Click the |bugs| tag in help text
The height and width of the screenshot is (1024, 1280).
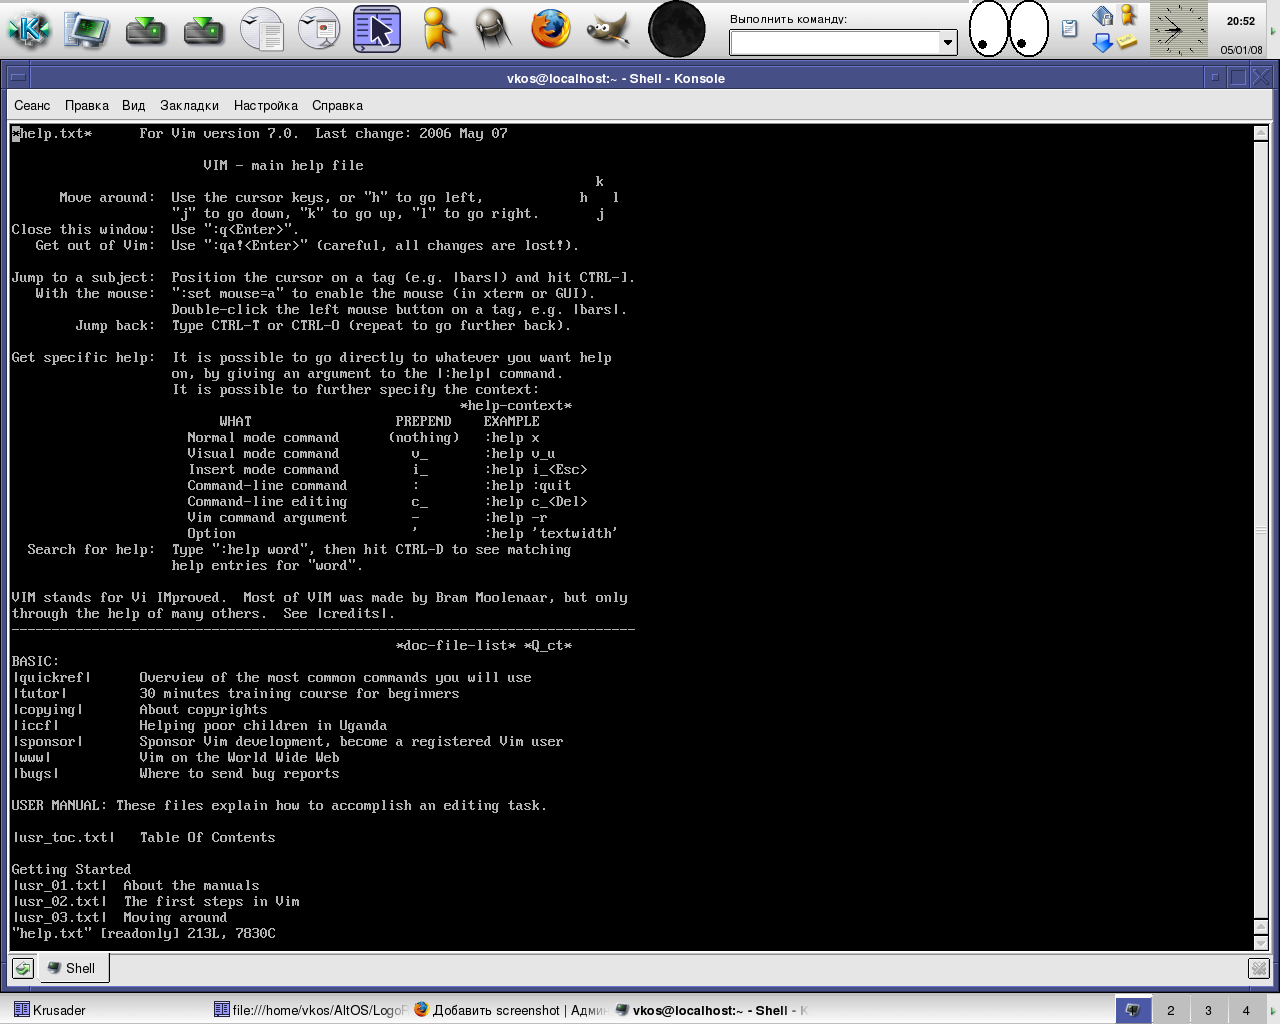point(36,774)
